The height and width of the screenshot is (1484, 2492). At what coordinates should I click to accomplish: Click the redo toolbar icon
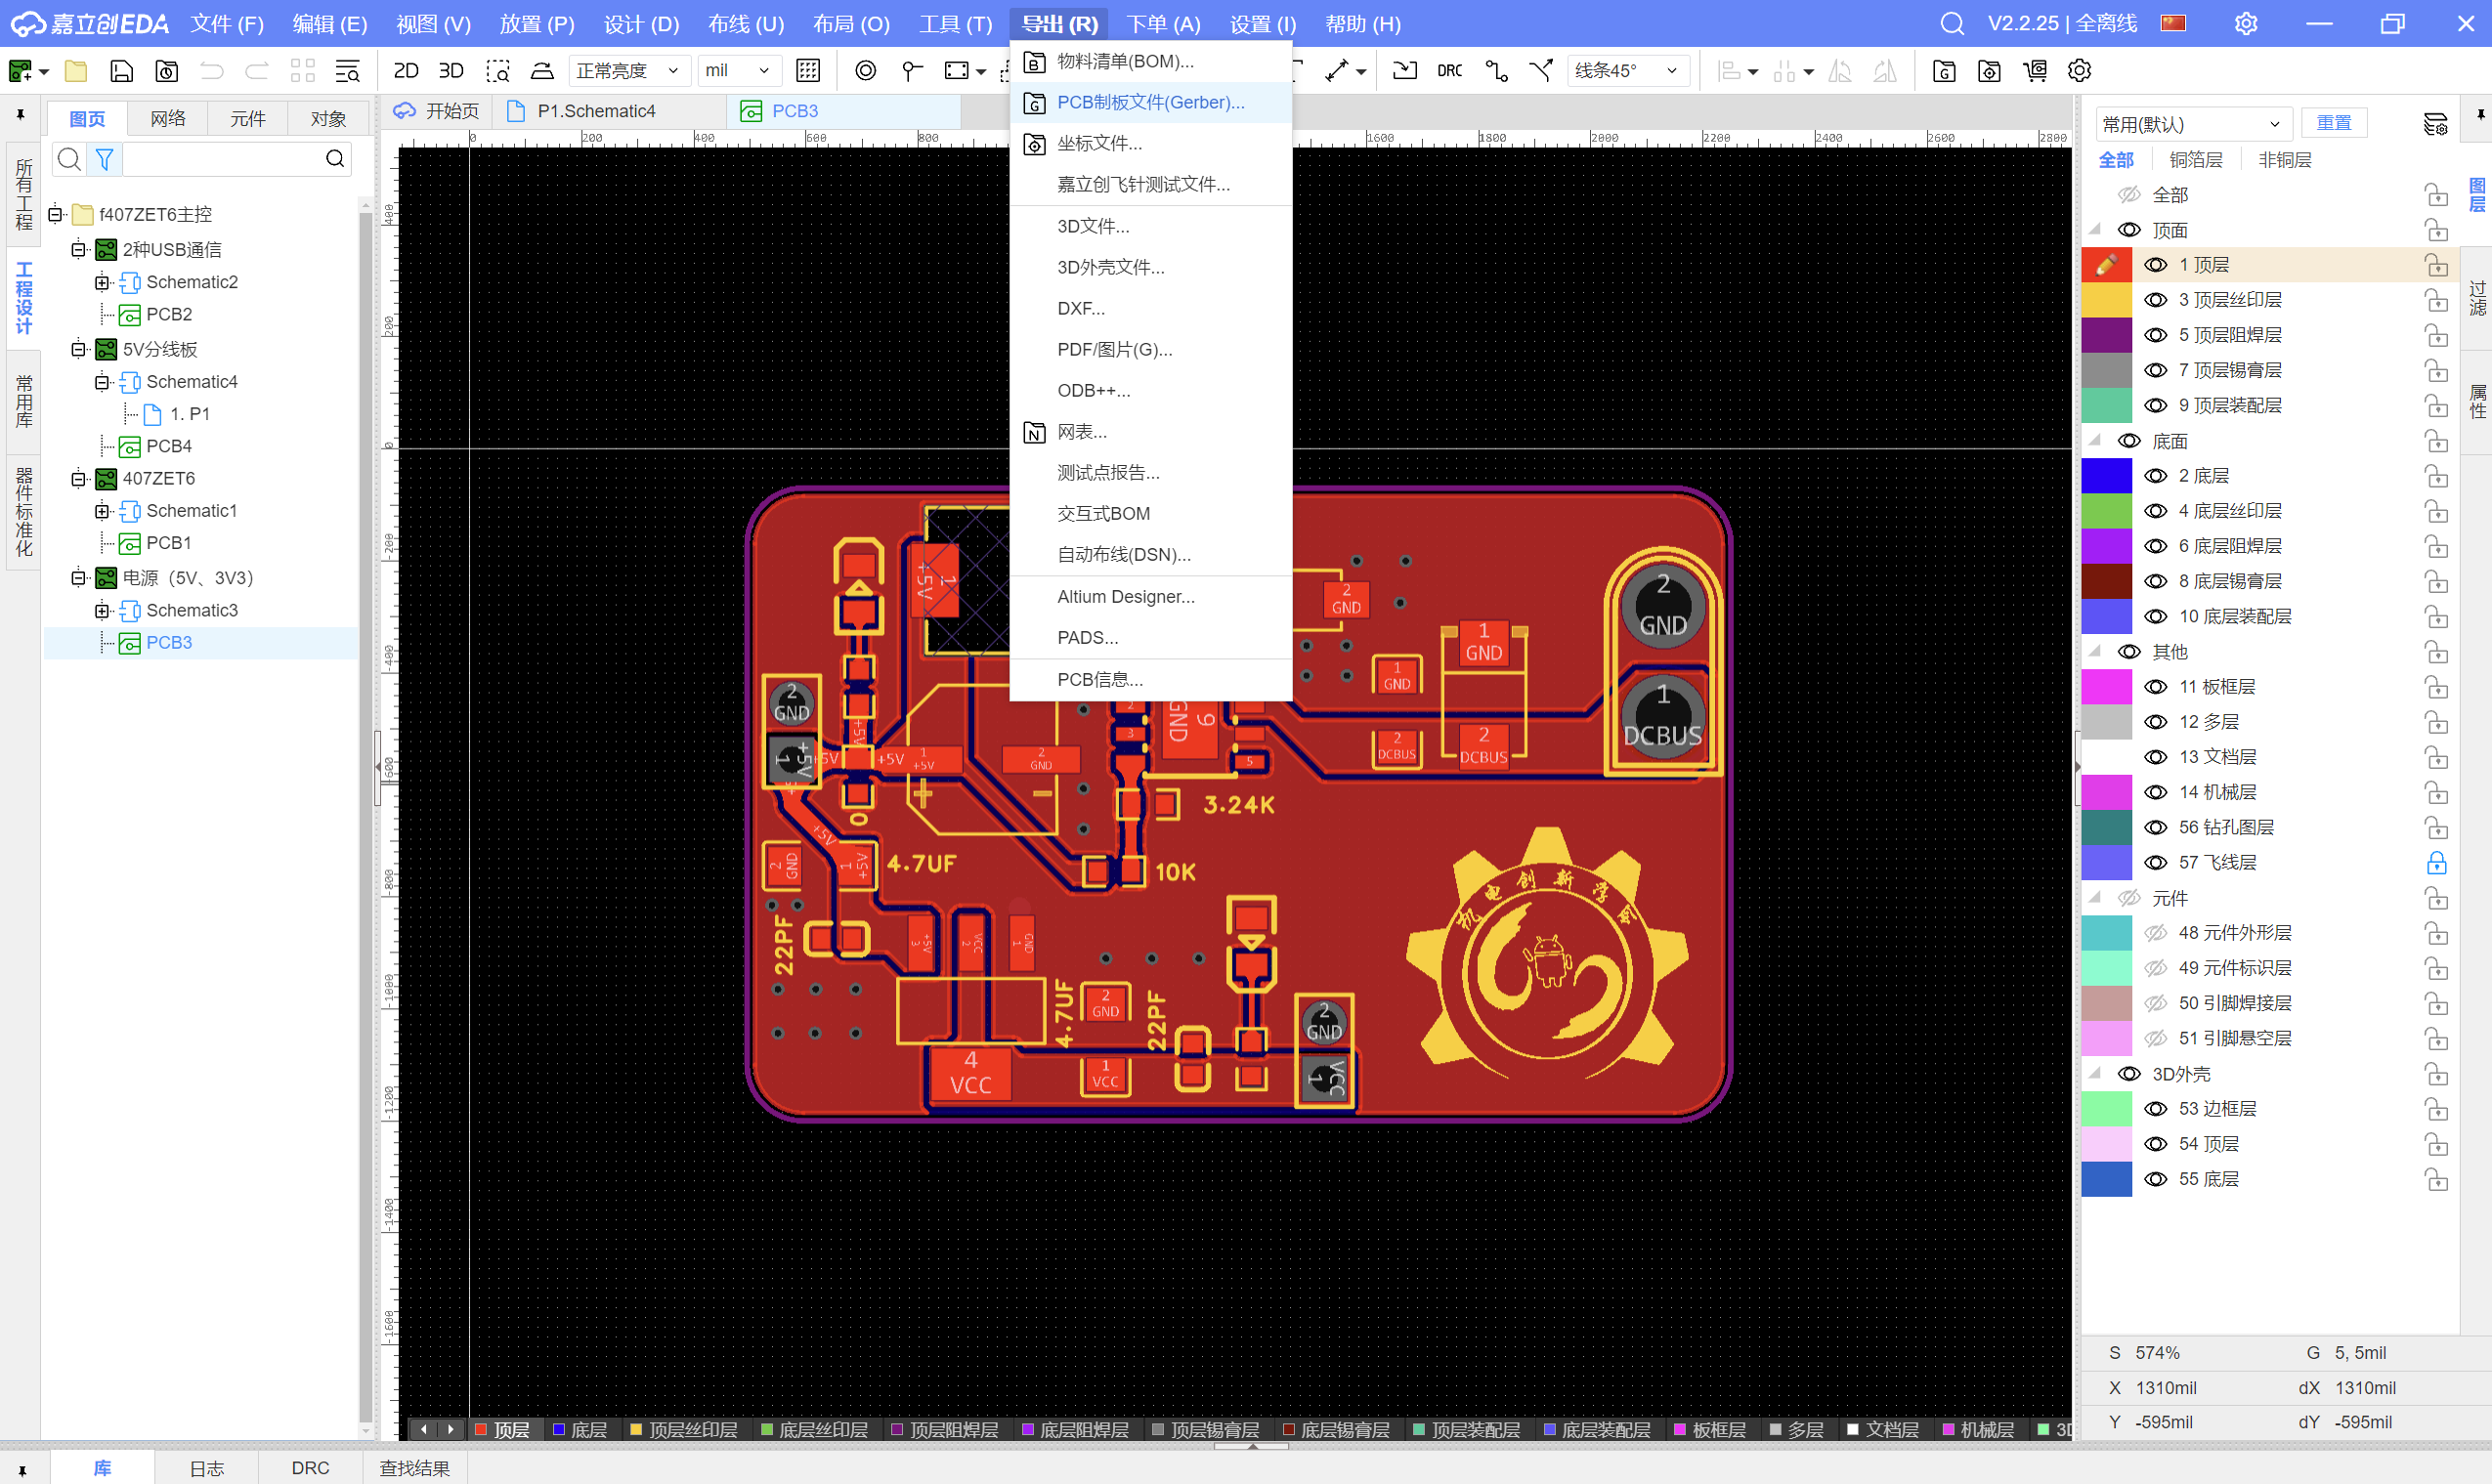point(257,71)
